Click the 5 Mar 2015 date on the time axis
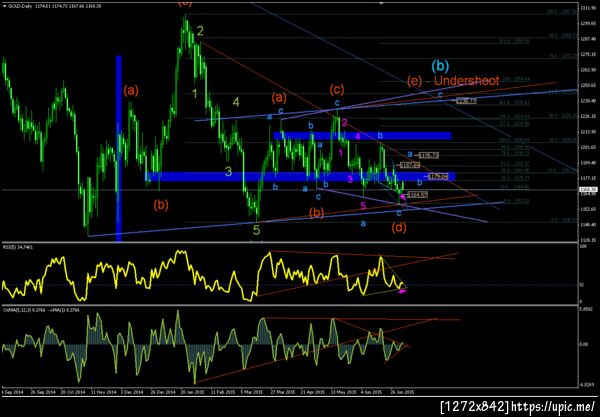 (x=251, y=392)
